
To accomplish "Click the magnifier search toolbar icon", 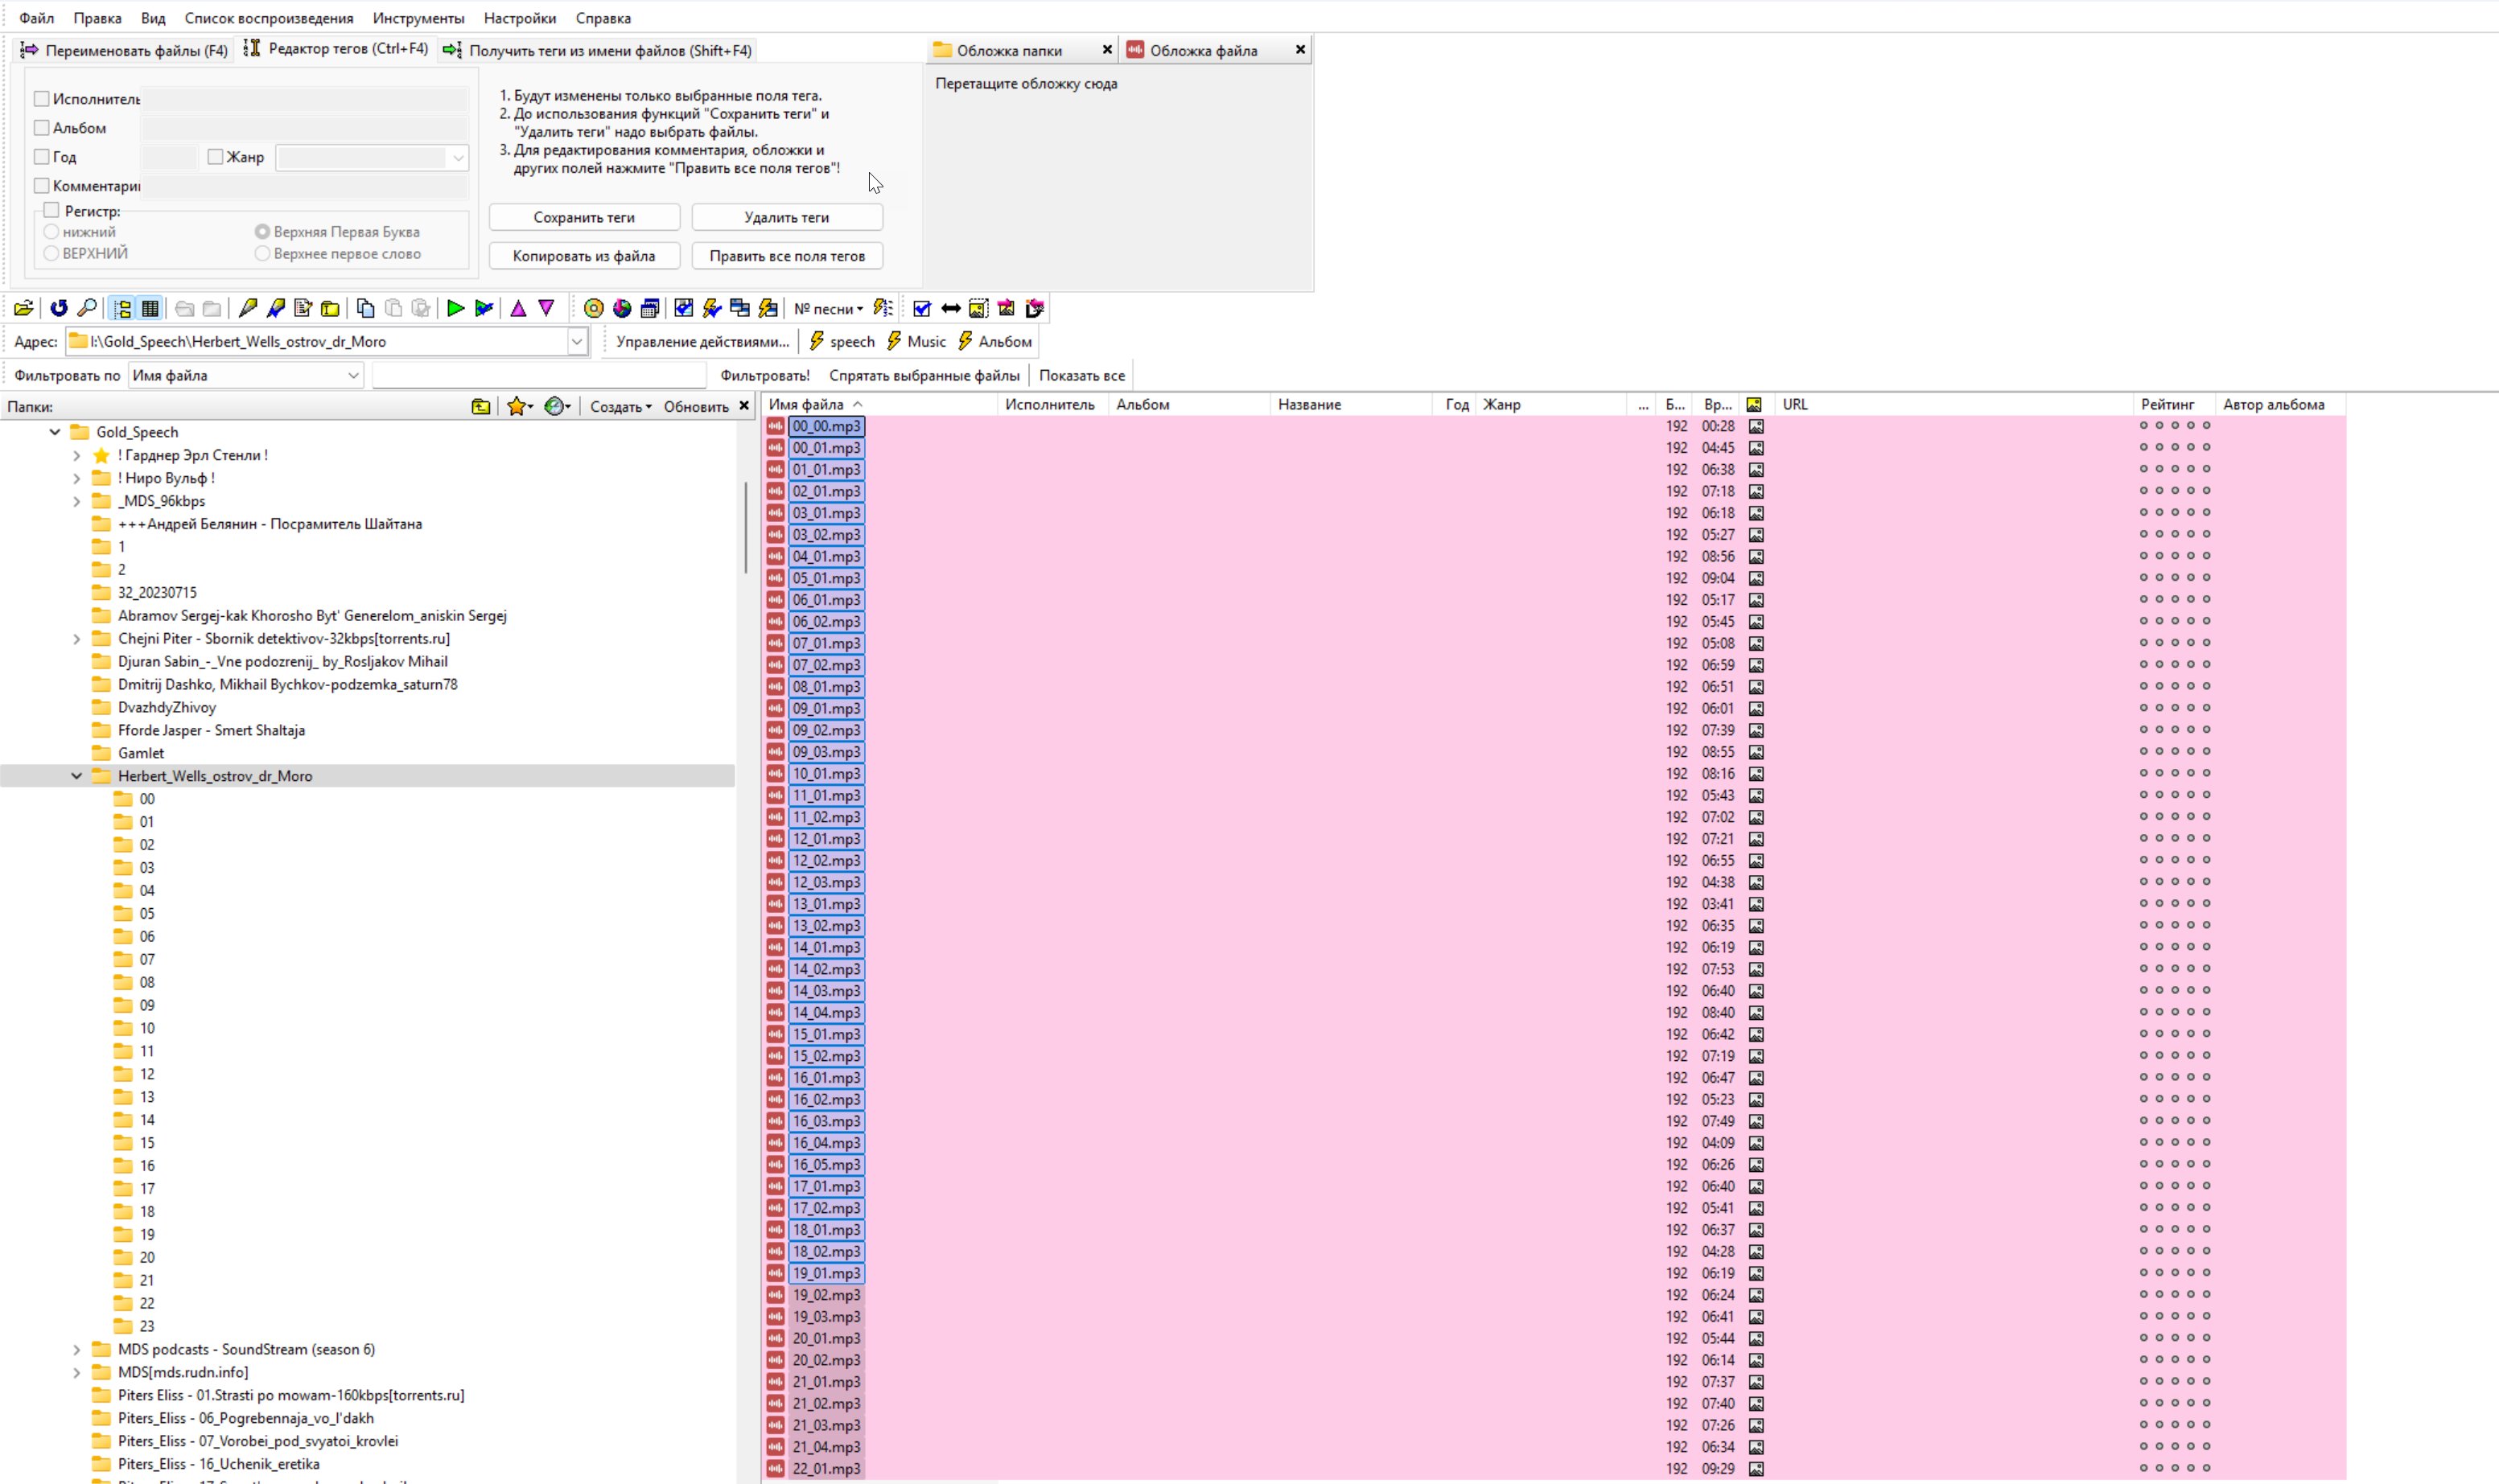I will tap(87, 308).
